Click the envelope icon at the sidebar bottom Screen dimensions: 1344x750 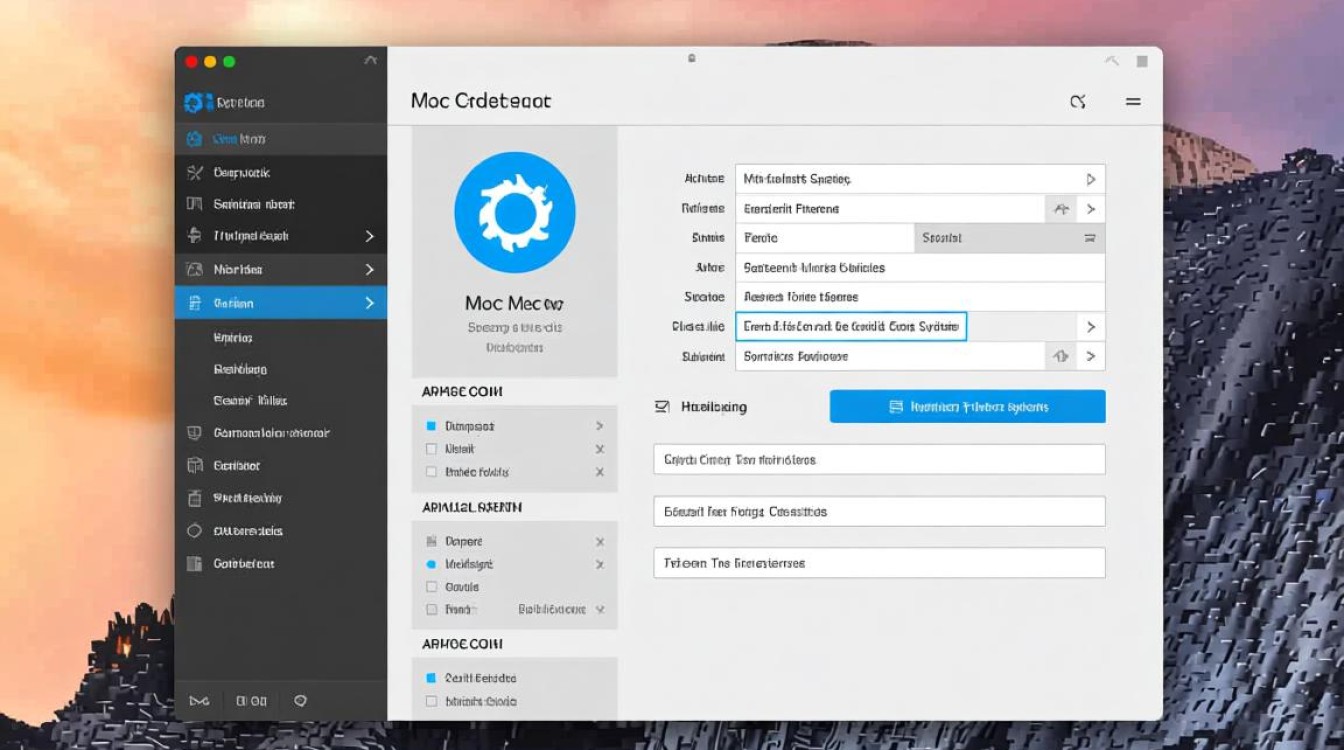(198, 701)
